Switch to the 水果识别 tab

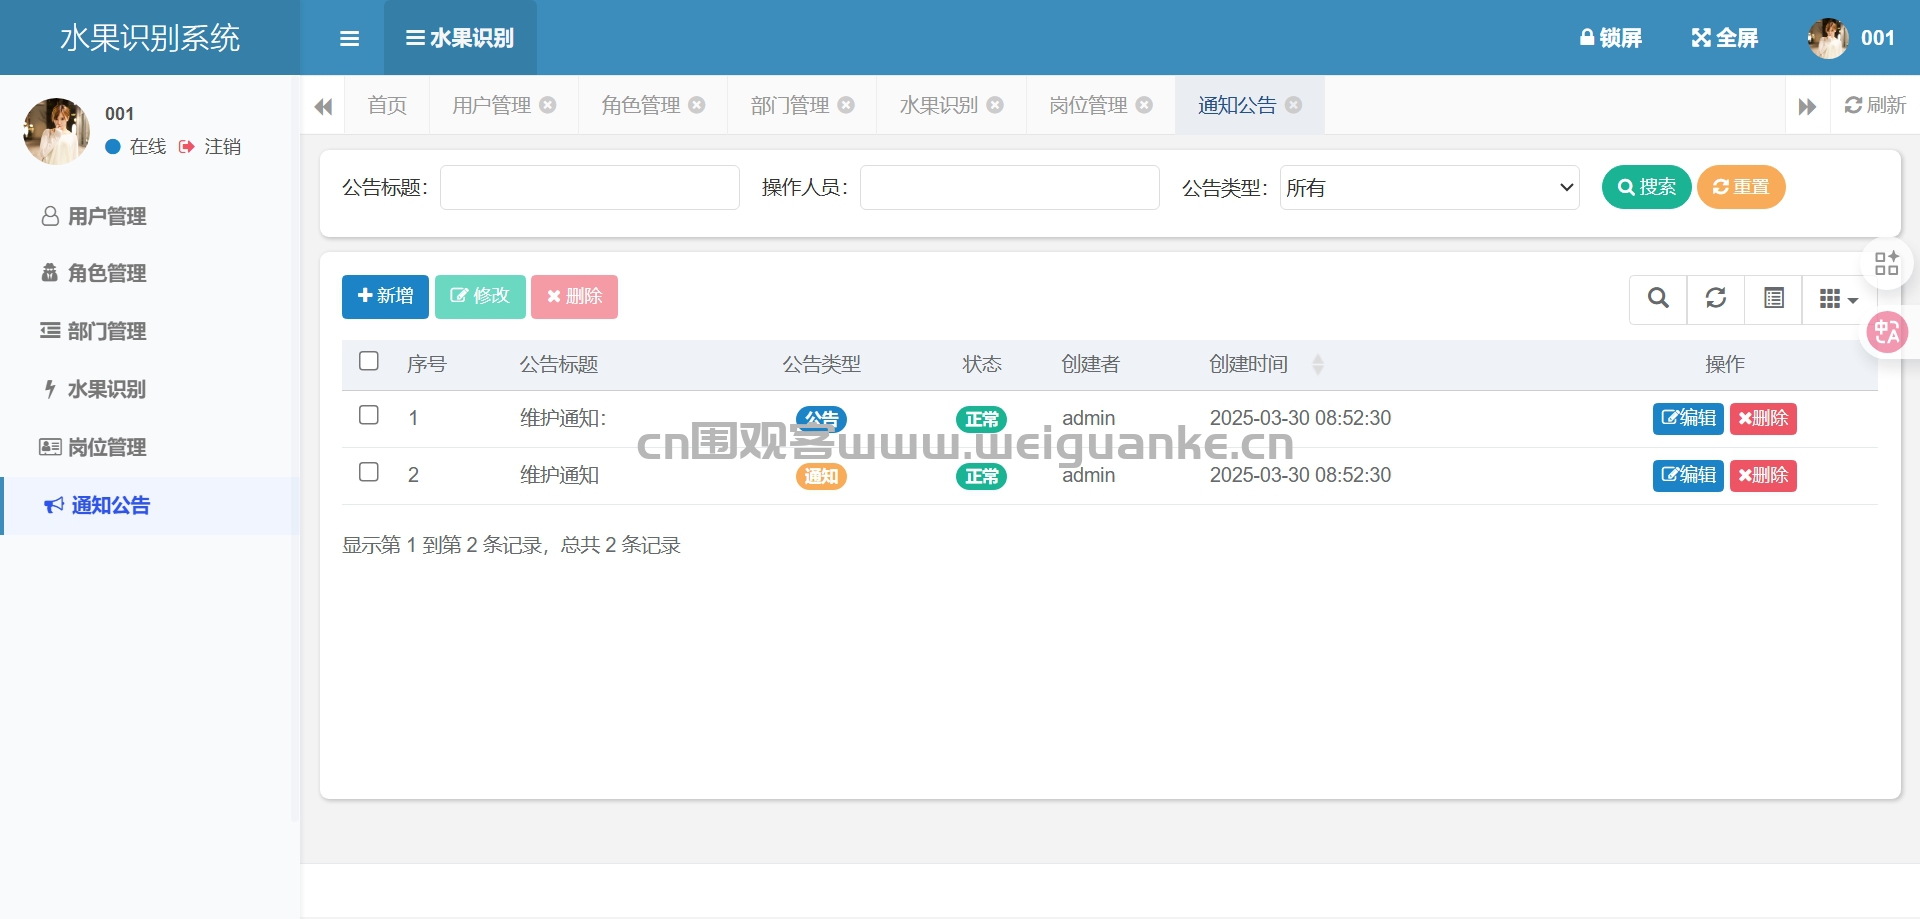tap(939, 105)
